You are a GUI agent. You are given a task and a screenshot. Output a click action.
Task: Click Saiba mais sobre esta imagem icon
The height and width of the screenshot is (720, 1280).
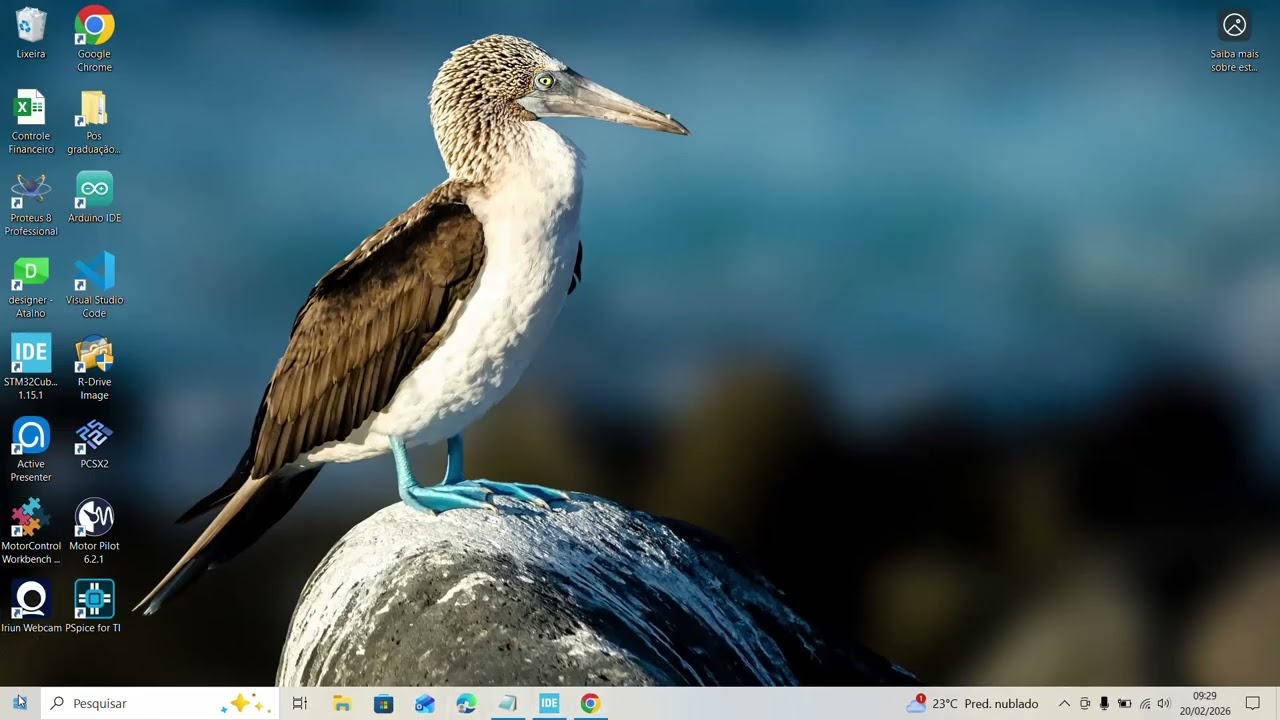1234,42
